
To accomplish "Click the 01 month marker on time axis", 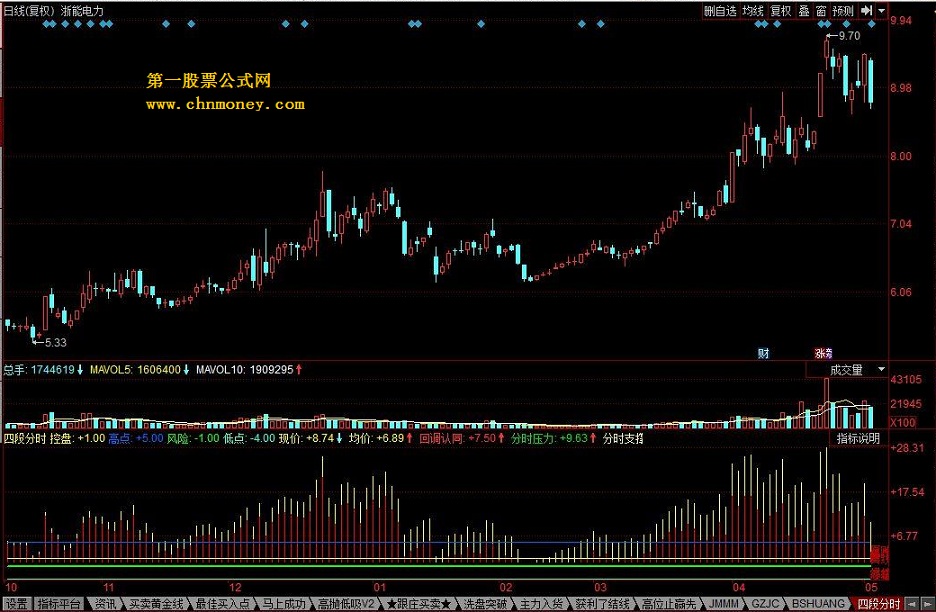I will tap(380, 588).
